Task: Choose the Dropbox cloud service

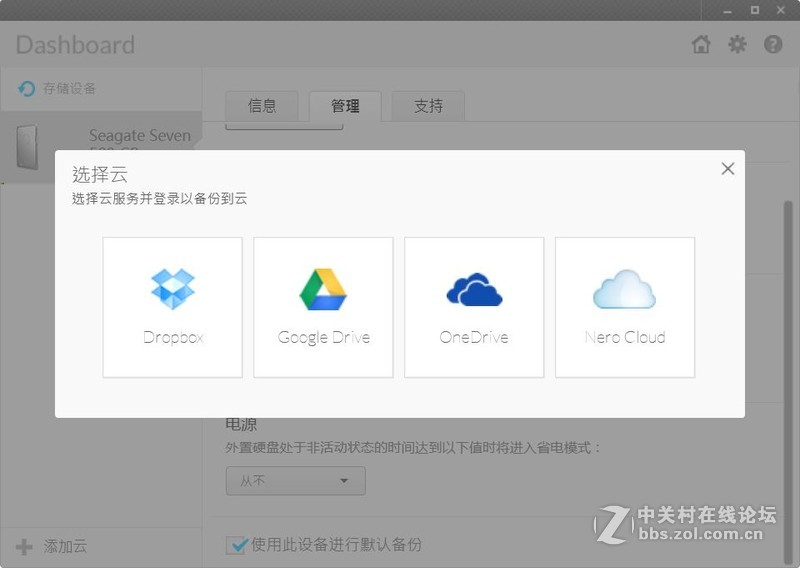Action: [x=172, y=307]
